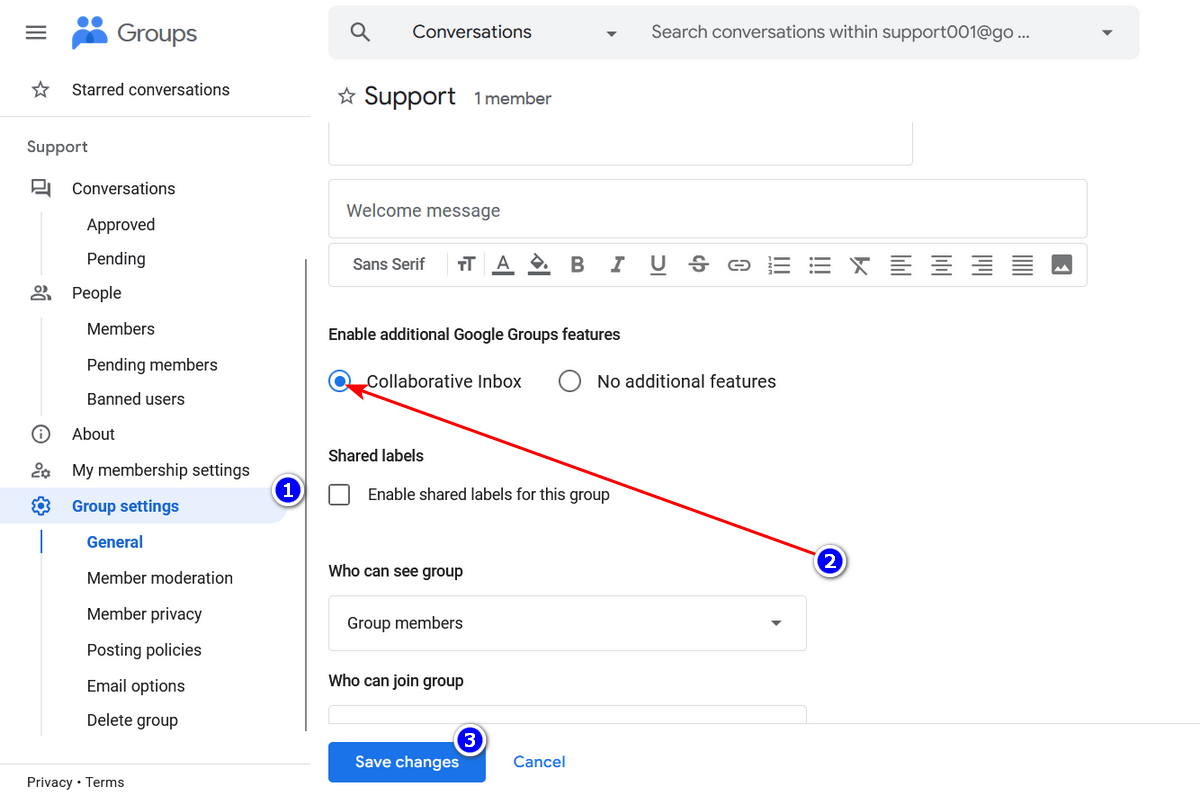Click the search magnifier icon
1200x796 pixels.
[x=360, y=32]
